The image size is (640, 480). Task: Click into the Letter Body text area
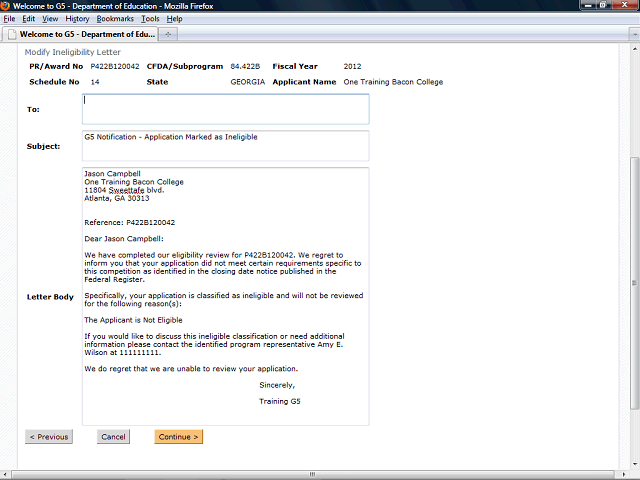(x=226, y=296)
